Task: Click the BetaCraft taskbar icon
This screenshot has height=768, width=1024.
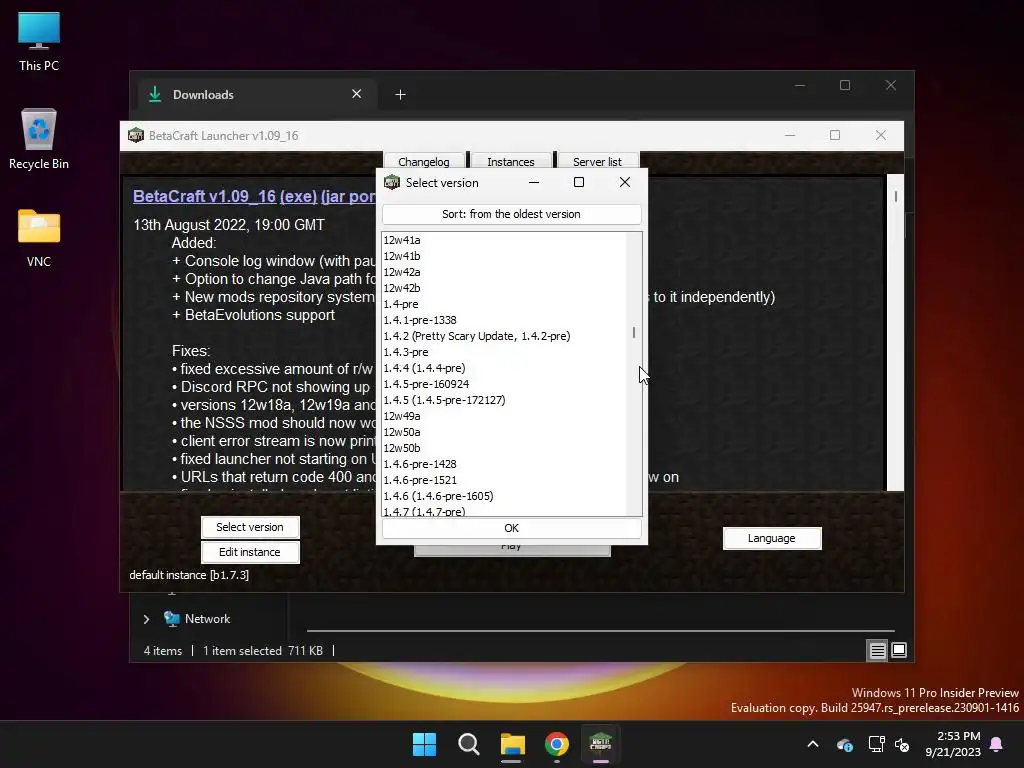Action: [x=600, y=744]
